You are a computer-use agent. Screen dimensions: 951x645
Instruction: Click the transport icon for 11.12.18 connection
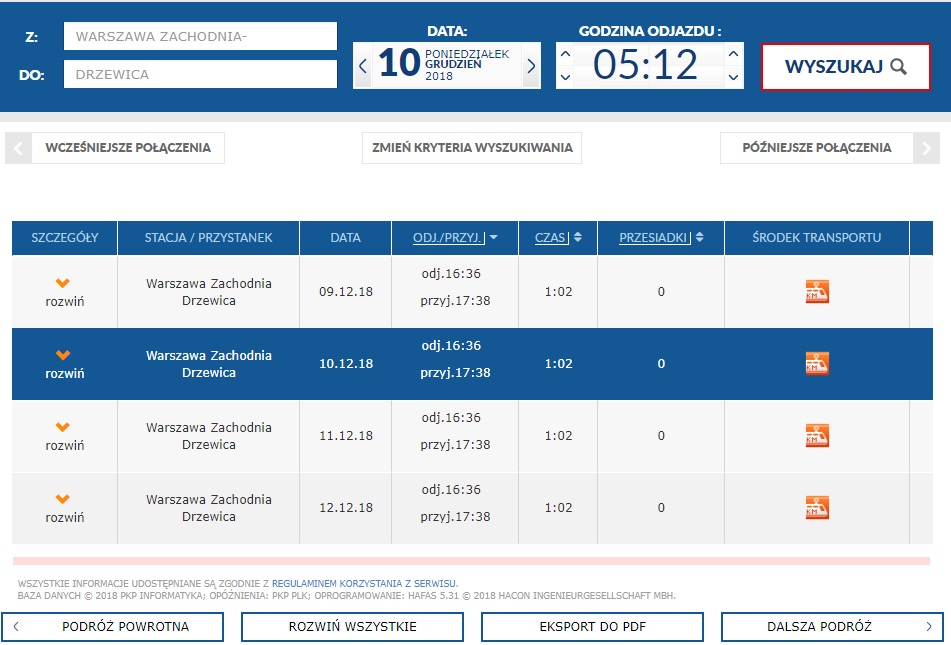(x=817, y=436)
